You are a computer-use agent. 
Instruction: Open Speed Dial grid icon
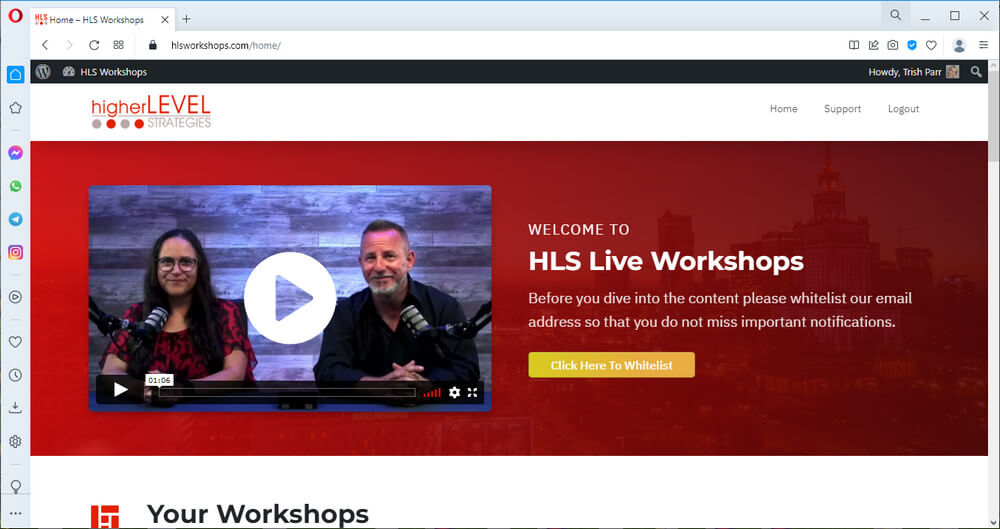click(x=119, y=45)
